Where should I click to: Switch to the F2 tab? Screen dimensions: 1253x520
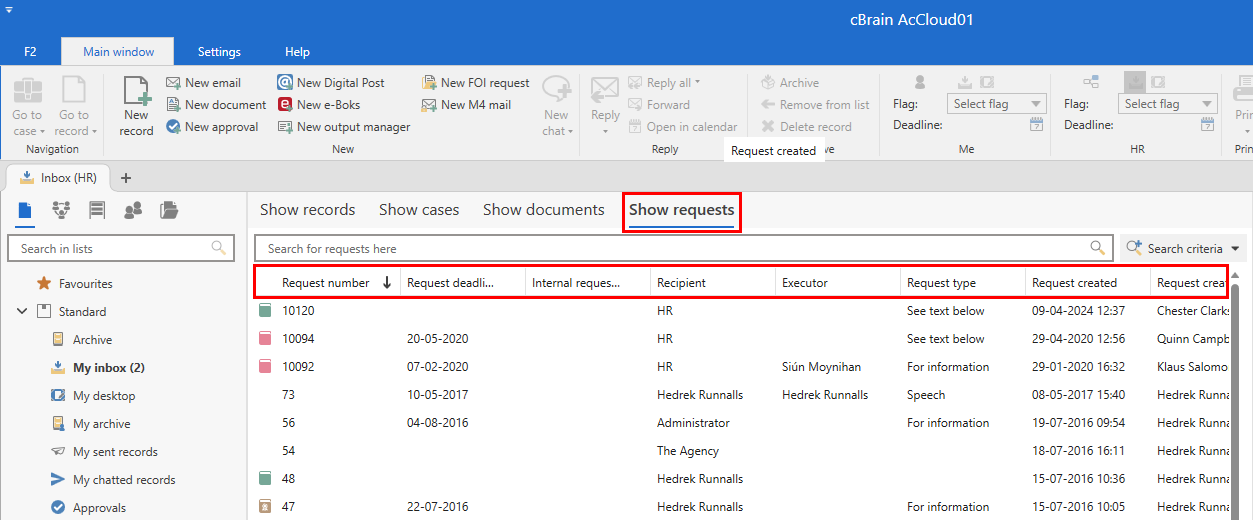31,52
